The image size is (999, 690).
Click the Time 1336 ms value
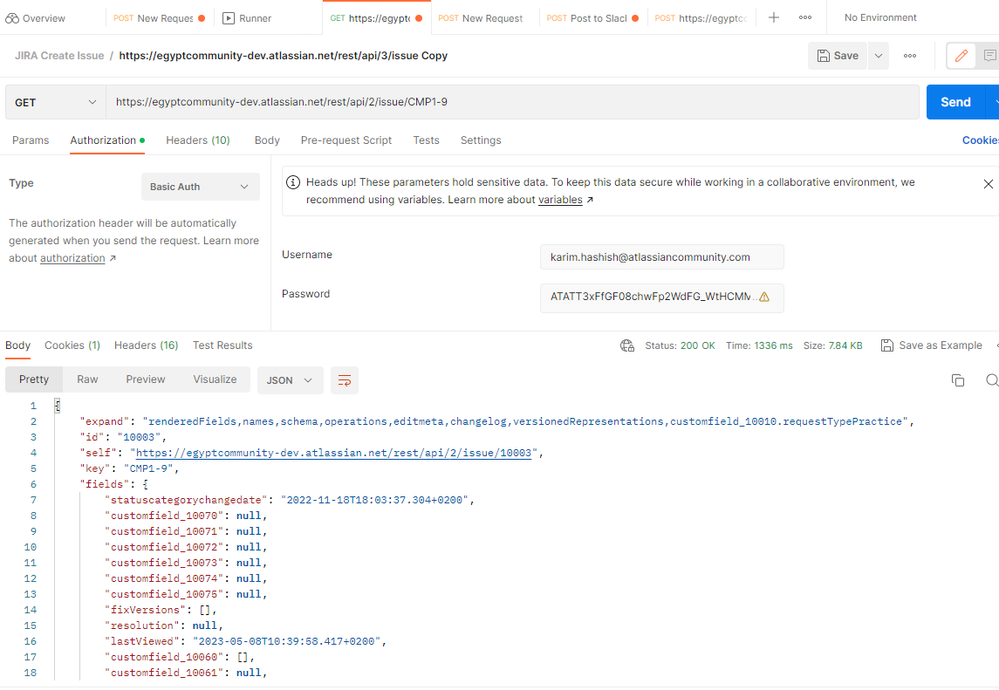point(773,345)
